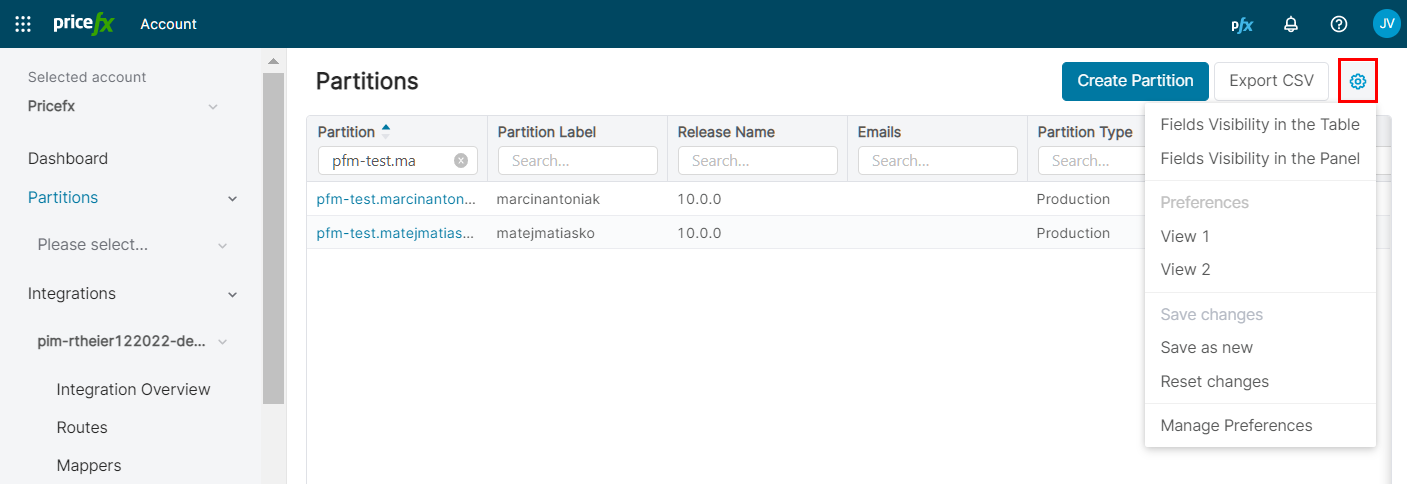Open the apps grid launcher icon

[x=23, y=24]
